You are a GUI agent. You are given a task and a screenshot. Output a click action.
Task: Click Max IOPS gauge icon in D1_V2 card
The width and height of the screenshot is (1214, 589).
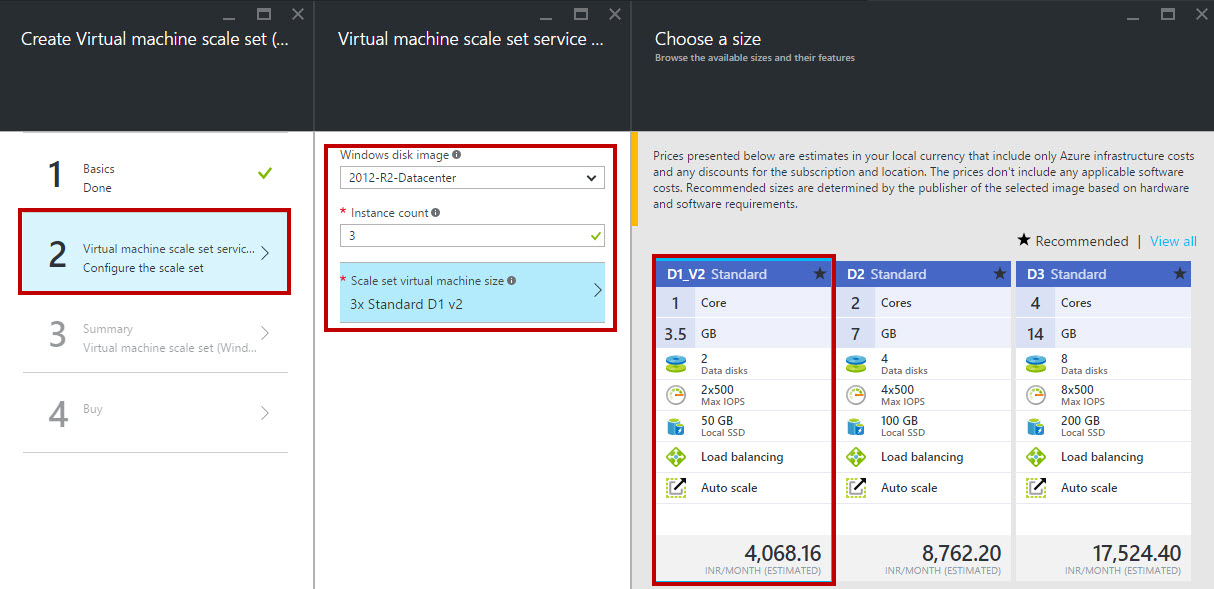676,395
